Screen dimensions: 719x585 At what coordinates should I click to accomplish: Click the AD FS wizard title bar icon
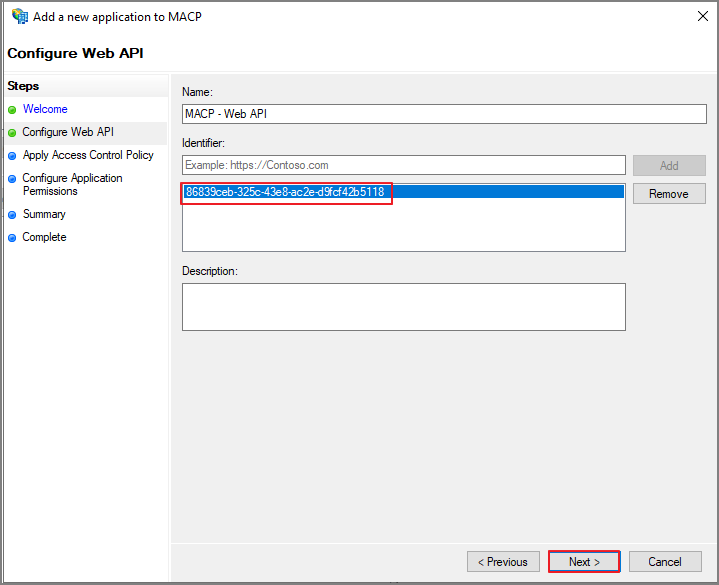[20, 16]
